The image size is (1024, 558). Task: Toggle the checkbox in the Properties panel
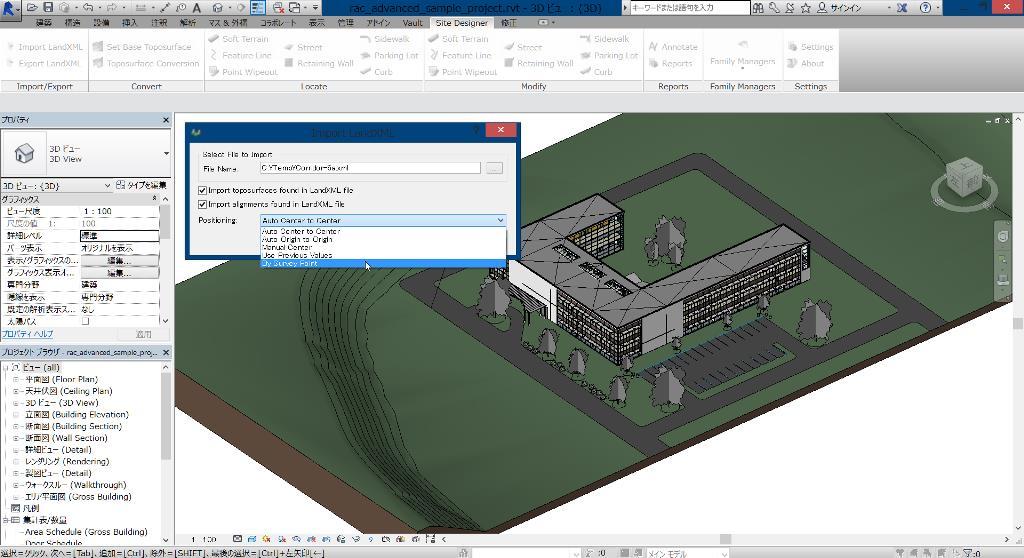(x=85, y=322)
